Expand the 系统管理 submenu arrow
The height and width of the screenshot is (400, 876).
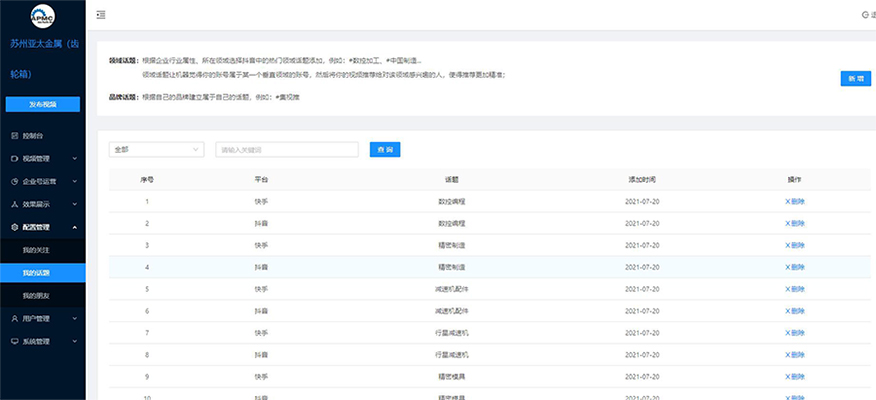(75, 341)
